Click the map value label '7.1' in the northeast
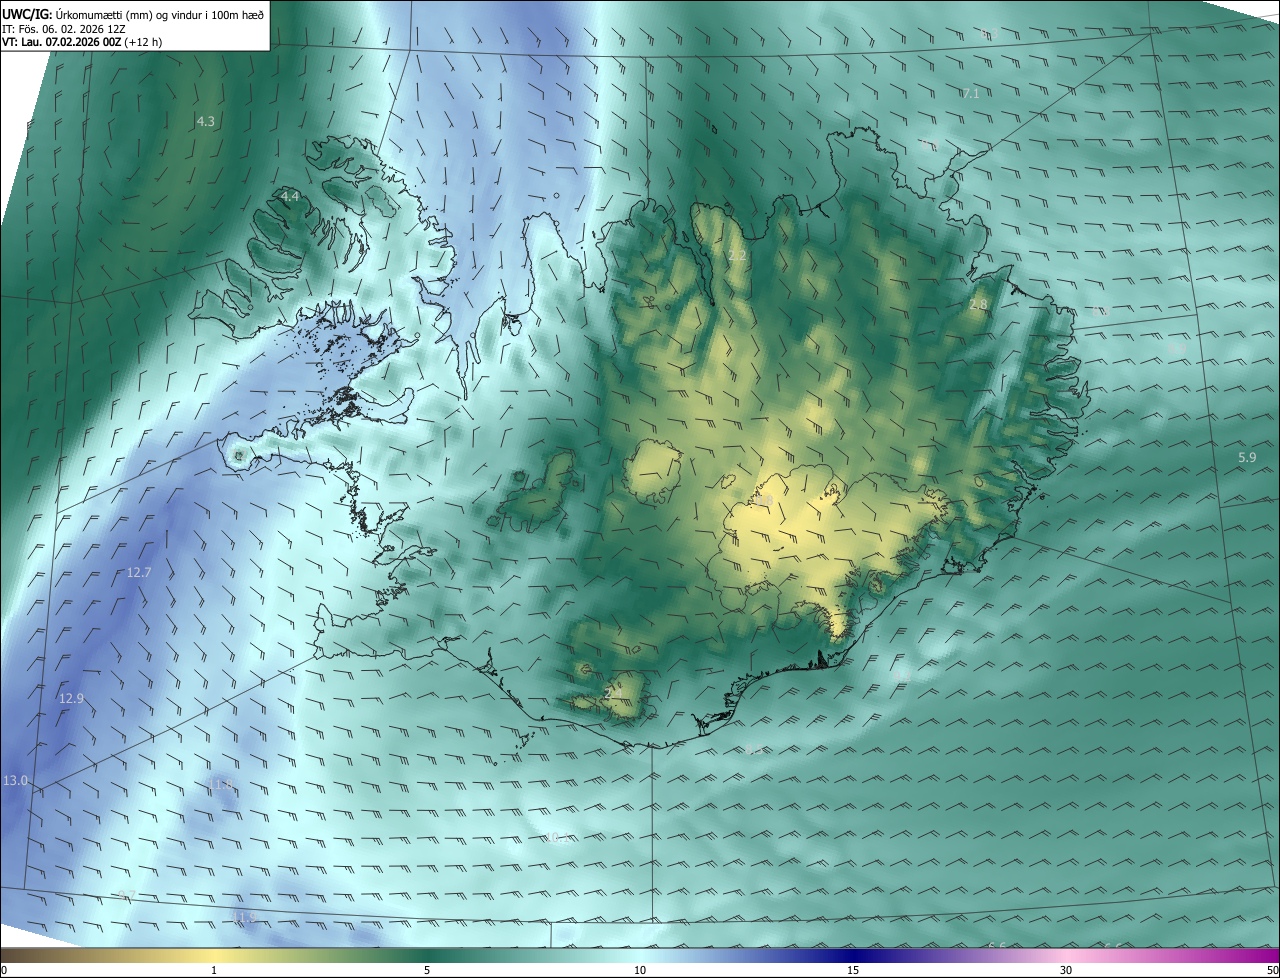Screen dimensions: 1280x978 click(x=971, y=93)
